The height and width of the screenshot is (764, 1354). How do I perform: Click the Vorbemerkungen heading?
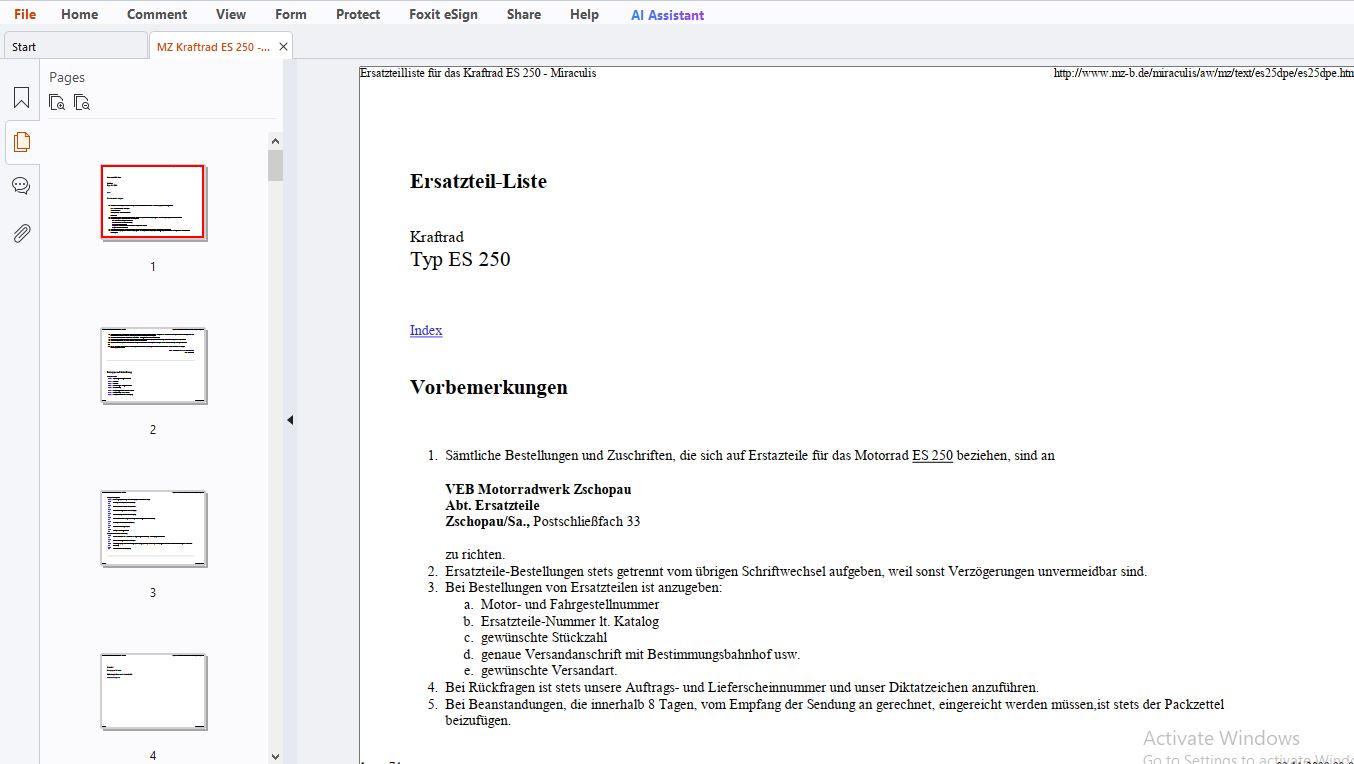click(x=489, y=387)
